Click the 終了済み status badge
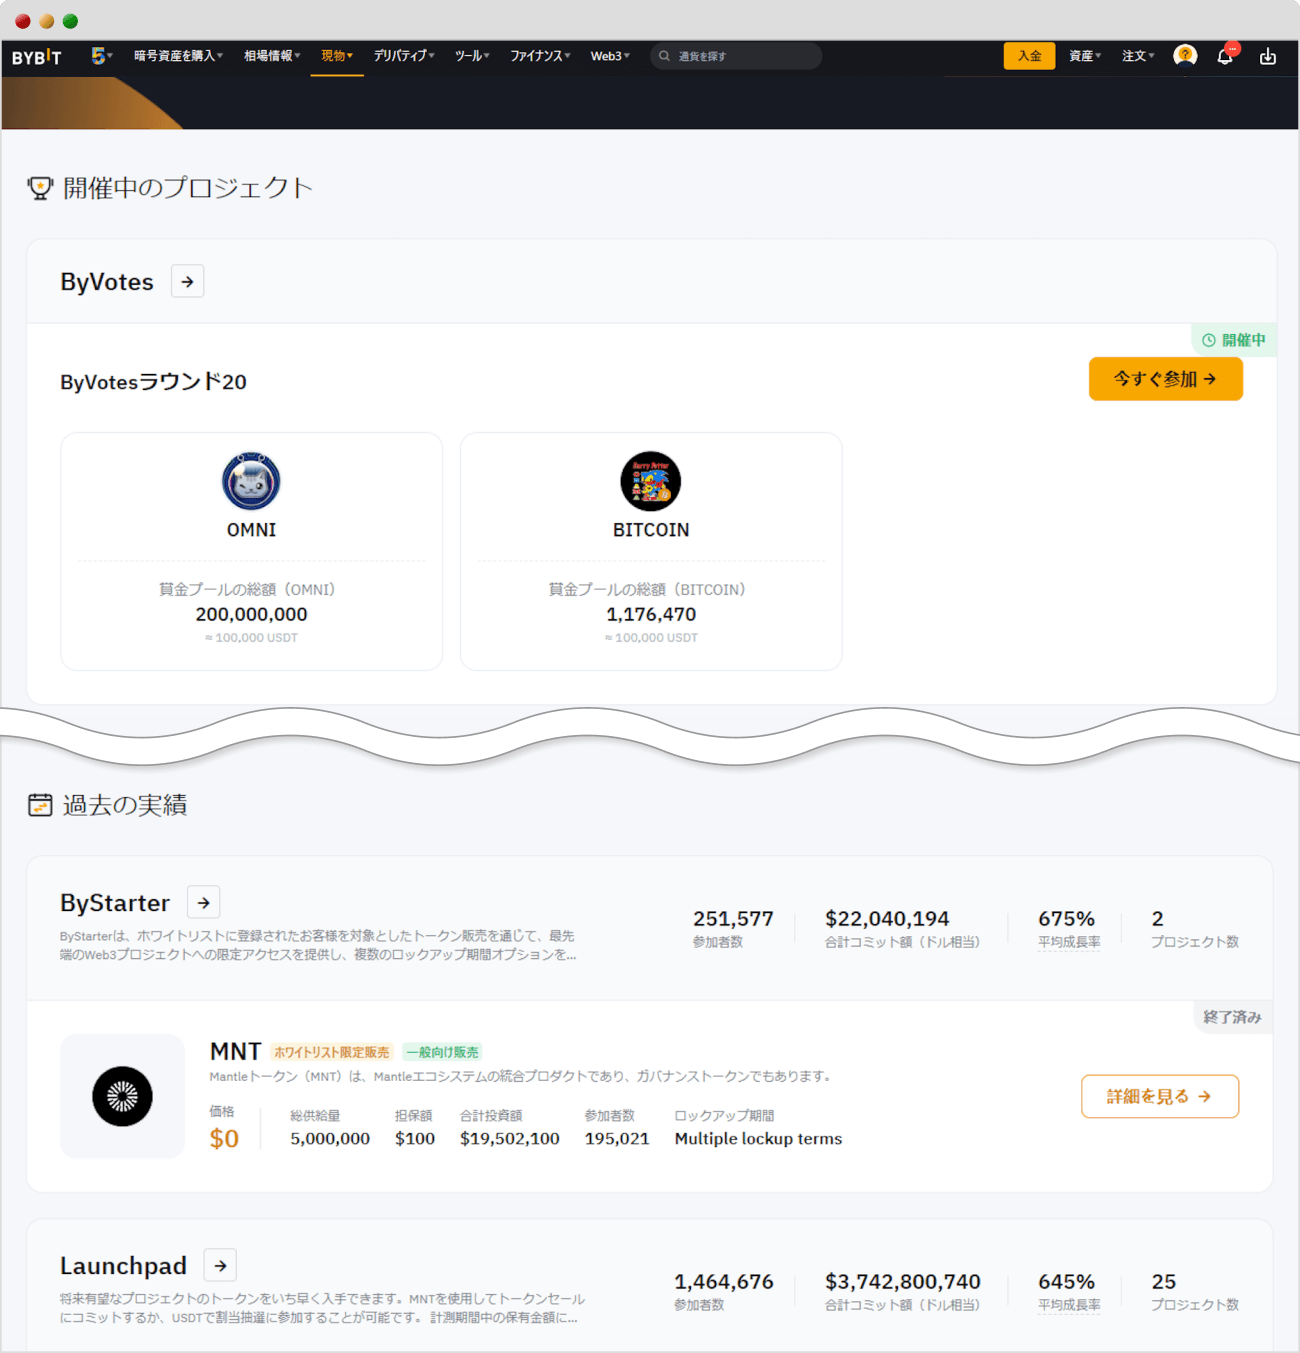Image resolution: width=1300 pixels, height=1353 pixels. [1232, 1017]
